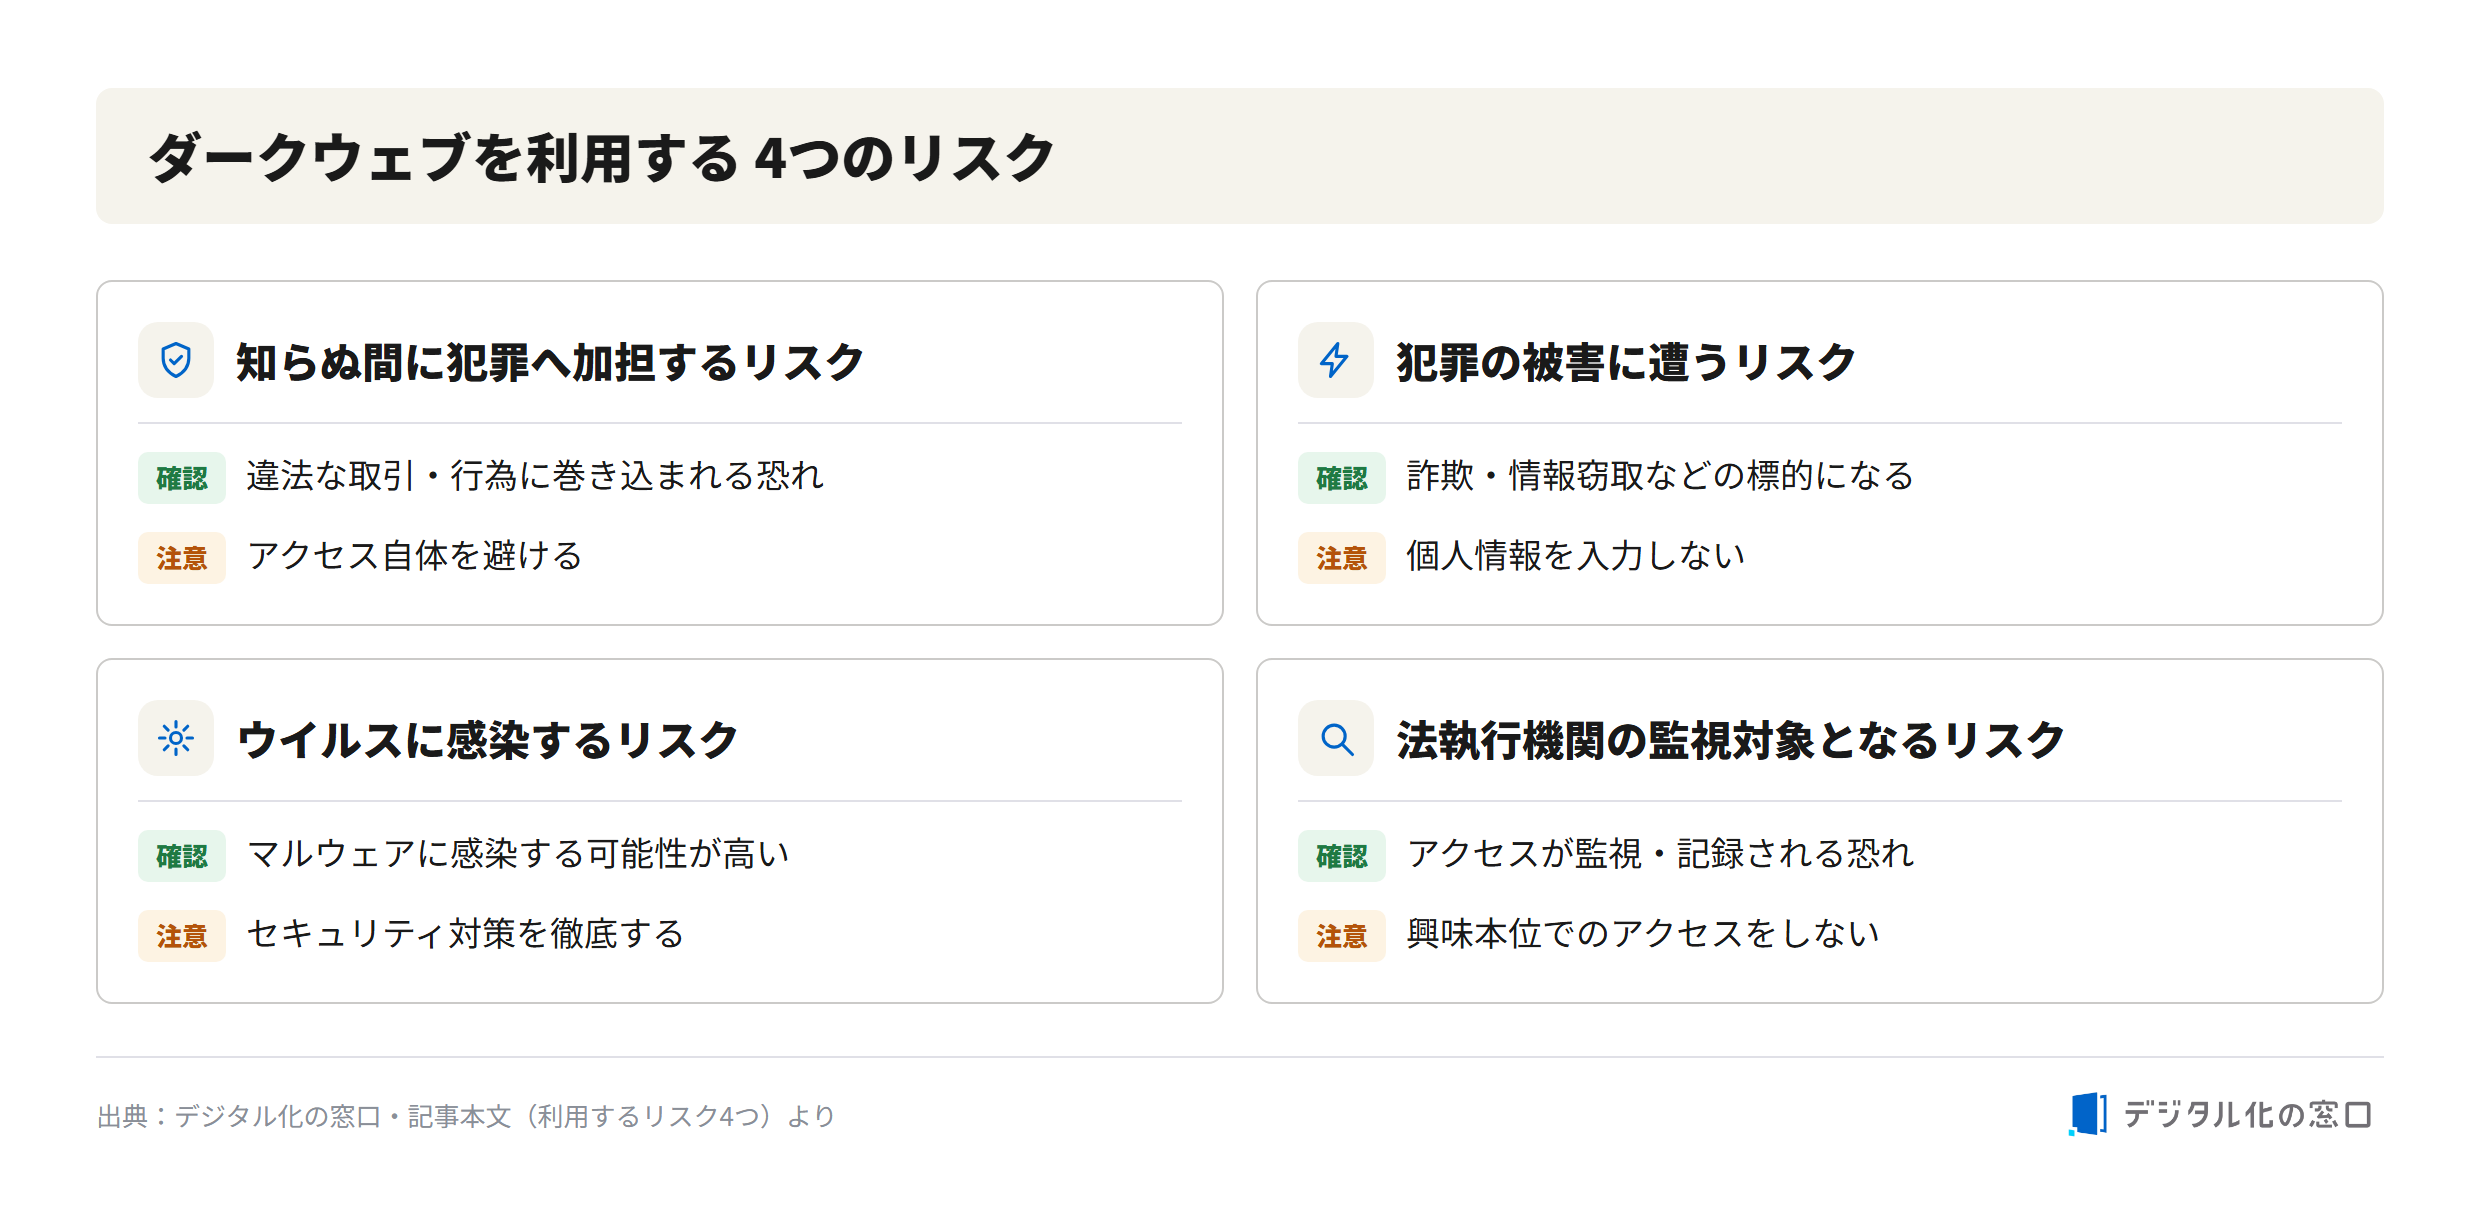Click the shield check icon
The image size is (2480, 1232).
(176, 360)
